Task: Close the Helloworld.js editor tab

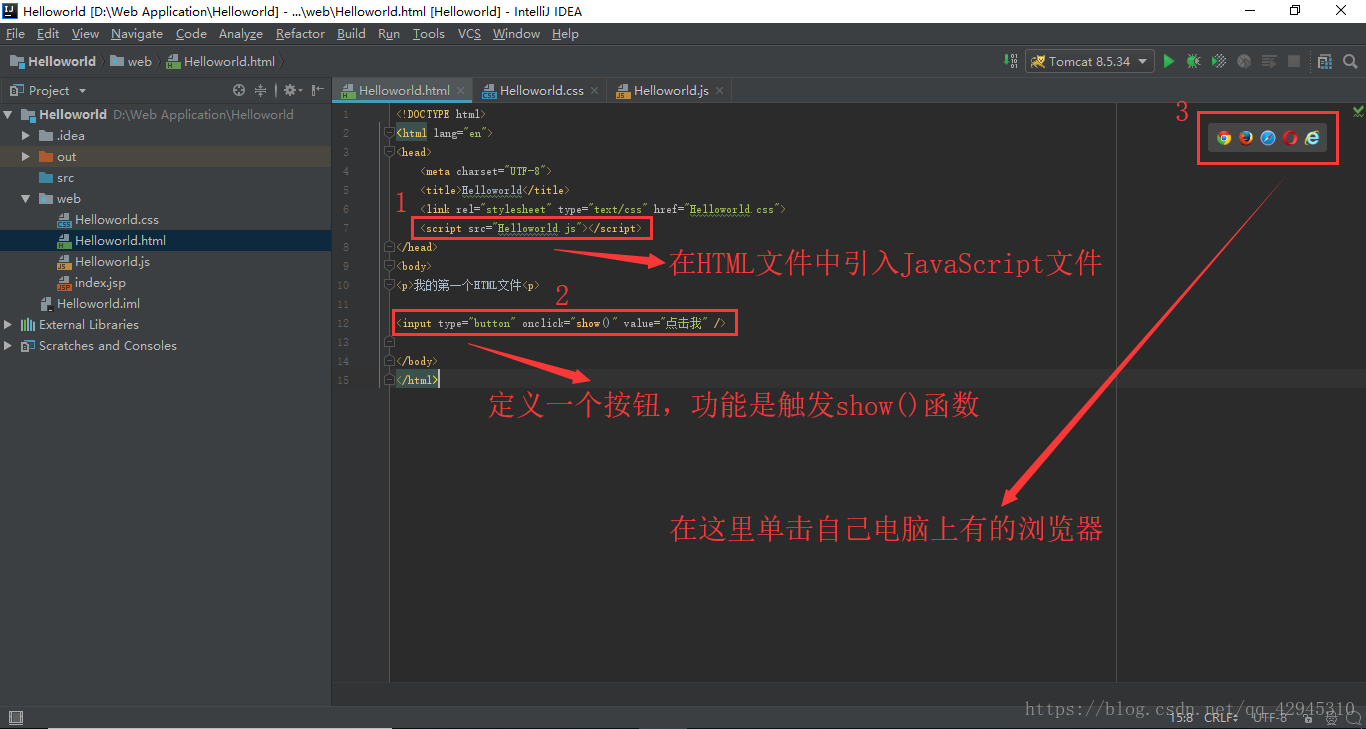Action: 719,90
